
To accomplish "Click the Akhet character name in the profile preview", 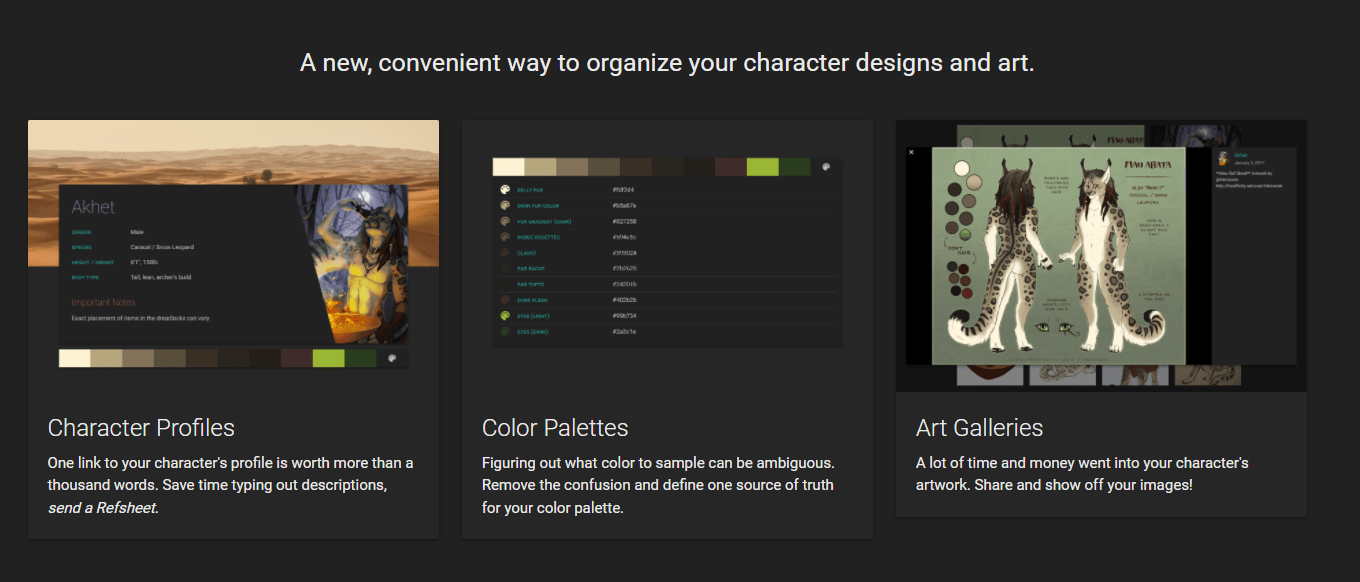I will point(93,207).
